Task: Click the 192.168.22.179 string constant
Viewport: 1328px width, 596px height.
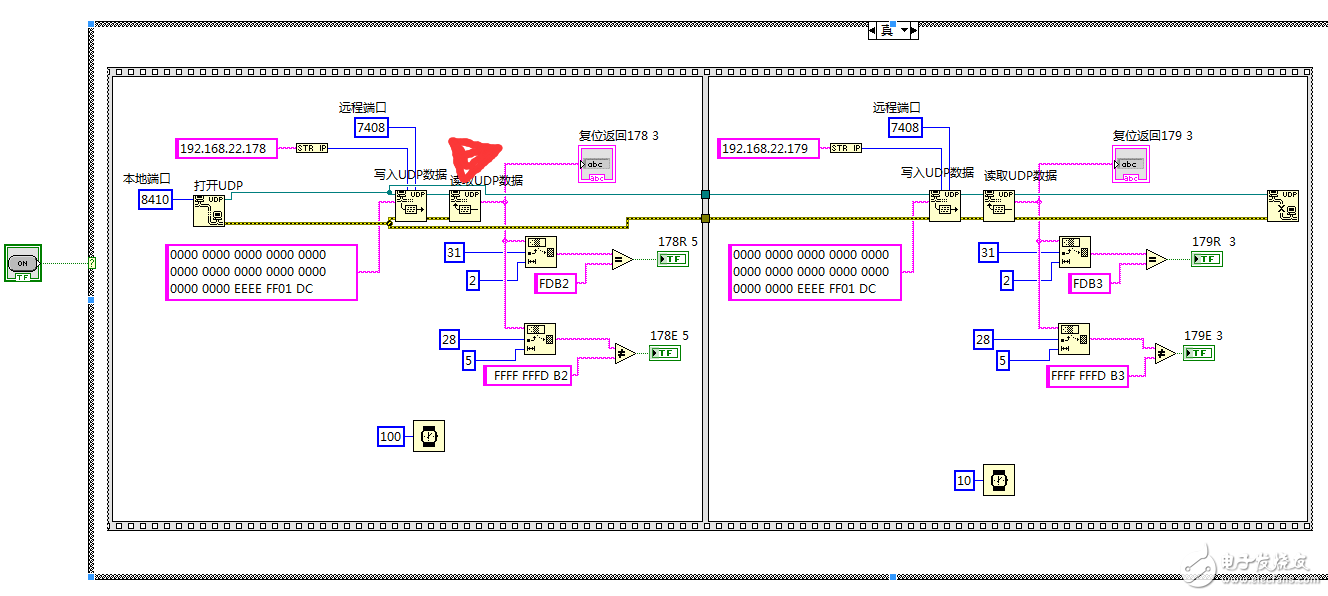Action: pos(768,148)
